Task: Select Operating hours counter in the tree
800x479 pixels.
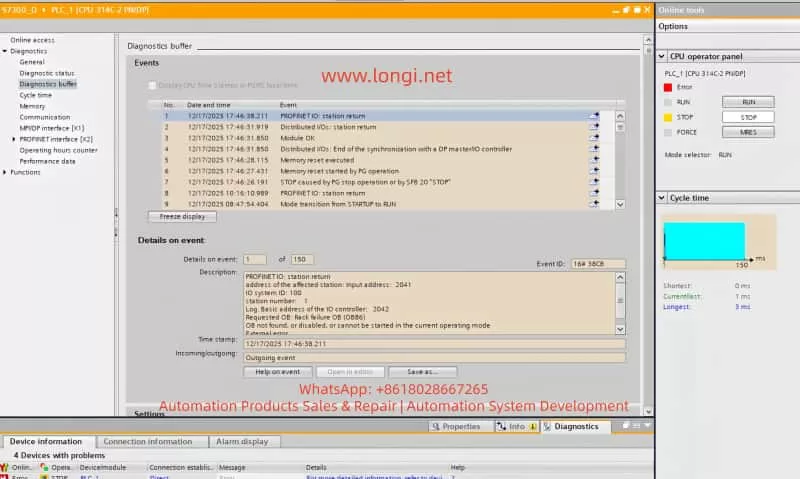Action: pyautogui.click(x=58, y=150)
